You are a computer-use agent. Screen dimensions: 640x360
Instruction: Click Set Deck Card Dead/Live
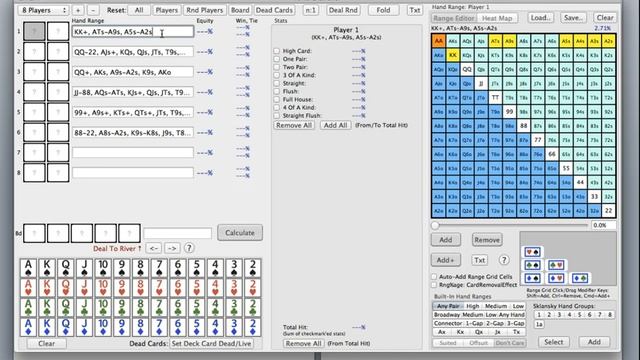point(211,344)
